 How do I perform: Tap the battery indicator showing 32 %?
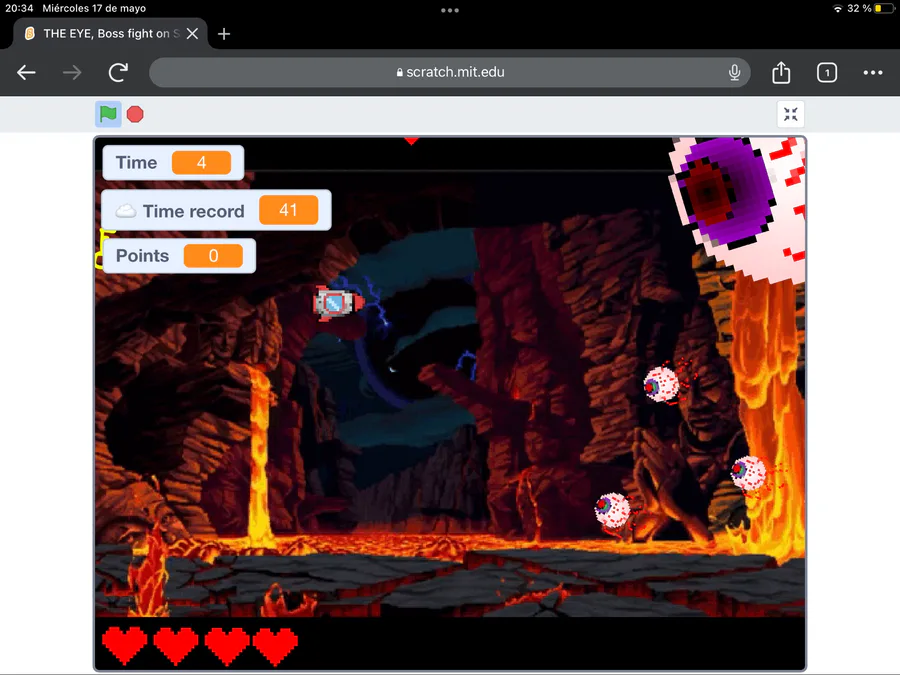click(x=870, y=8)
